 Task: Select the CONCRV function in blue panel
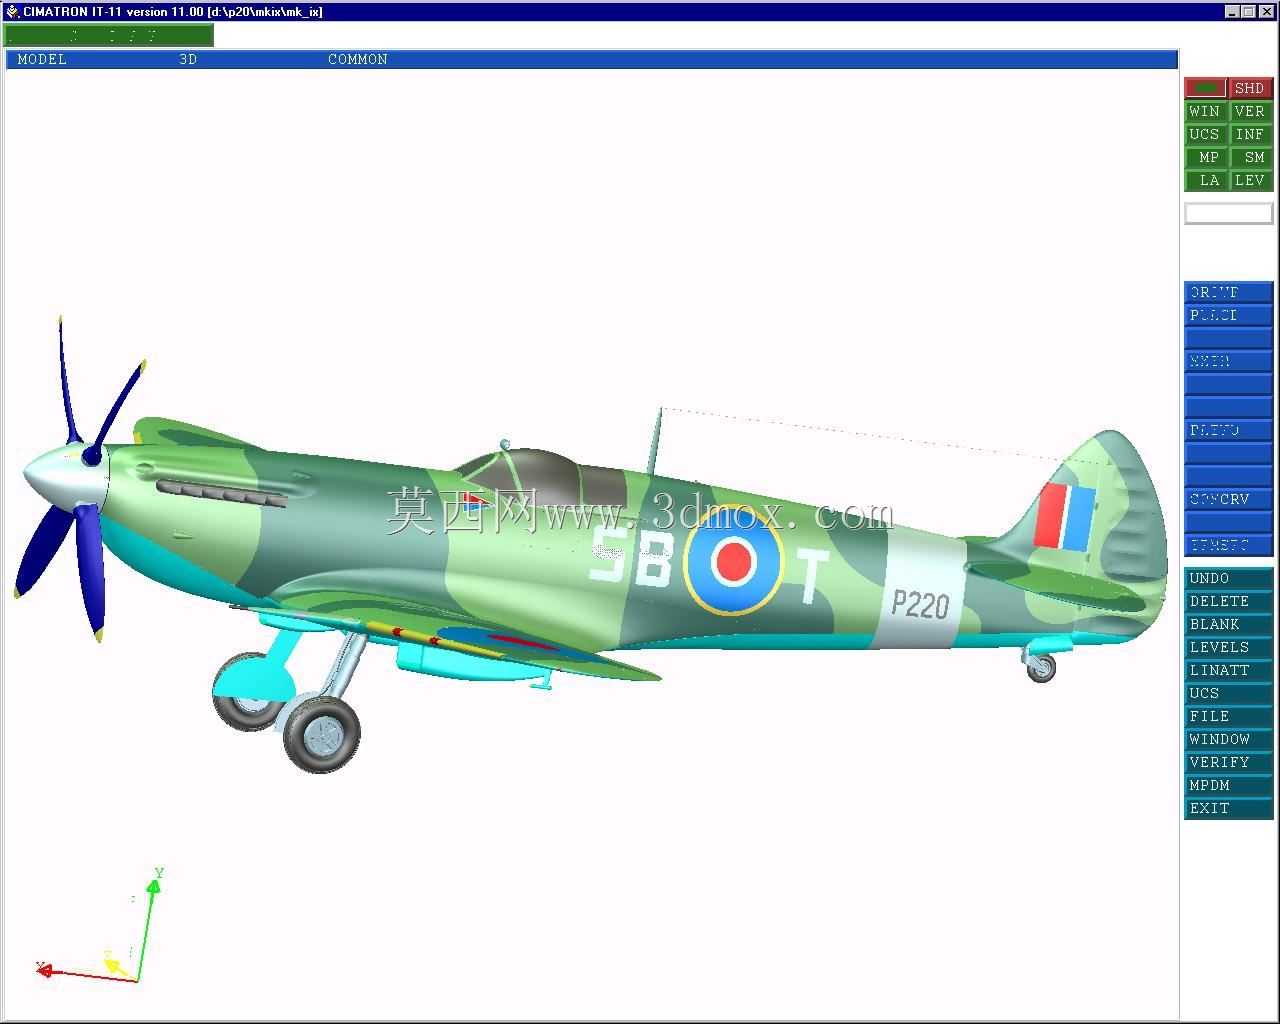[x=1229, y=499]
